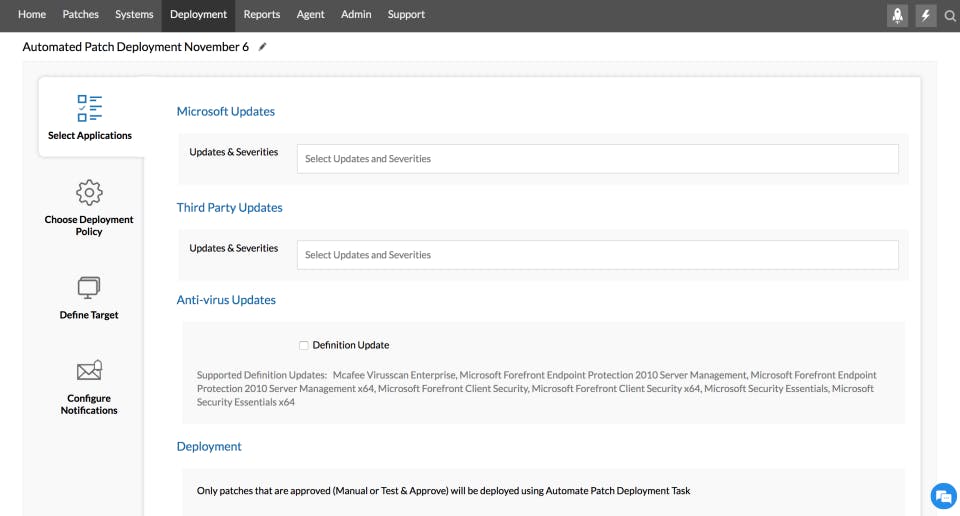Open the Patches menu
960x516 pixels.
point(80,14)
